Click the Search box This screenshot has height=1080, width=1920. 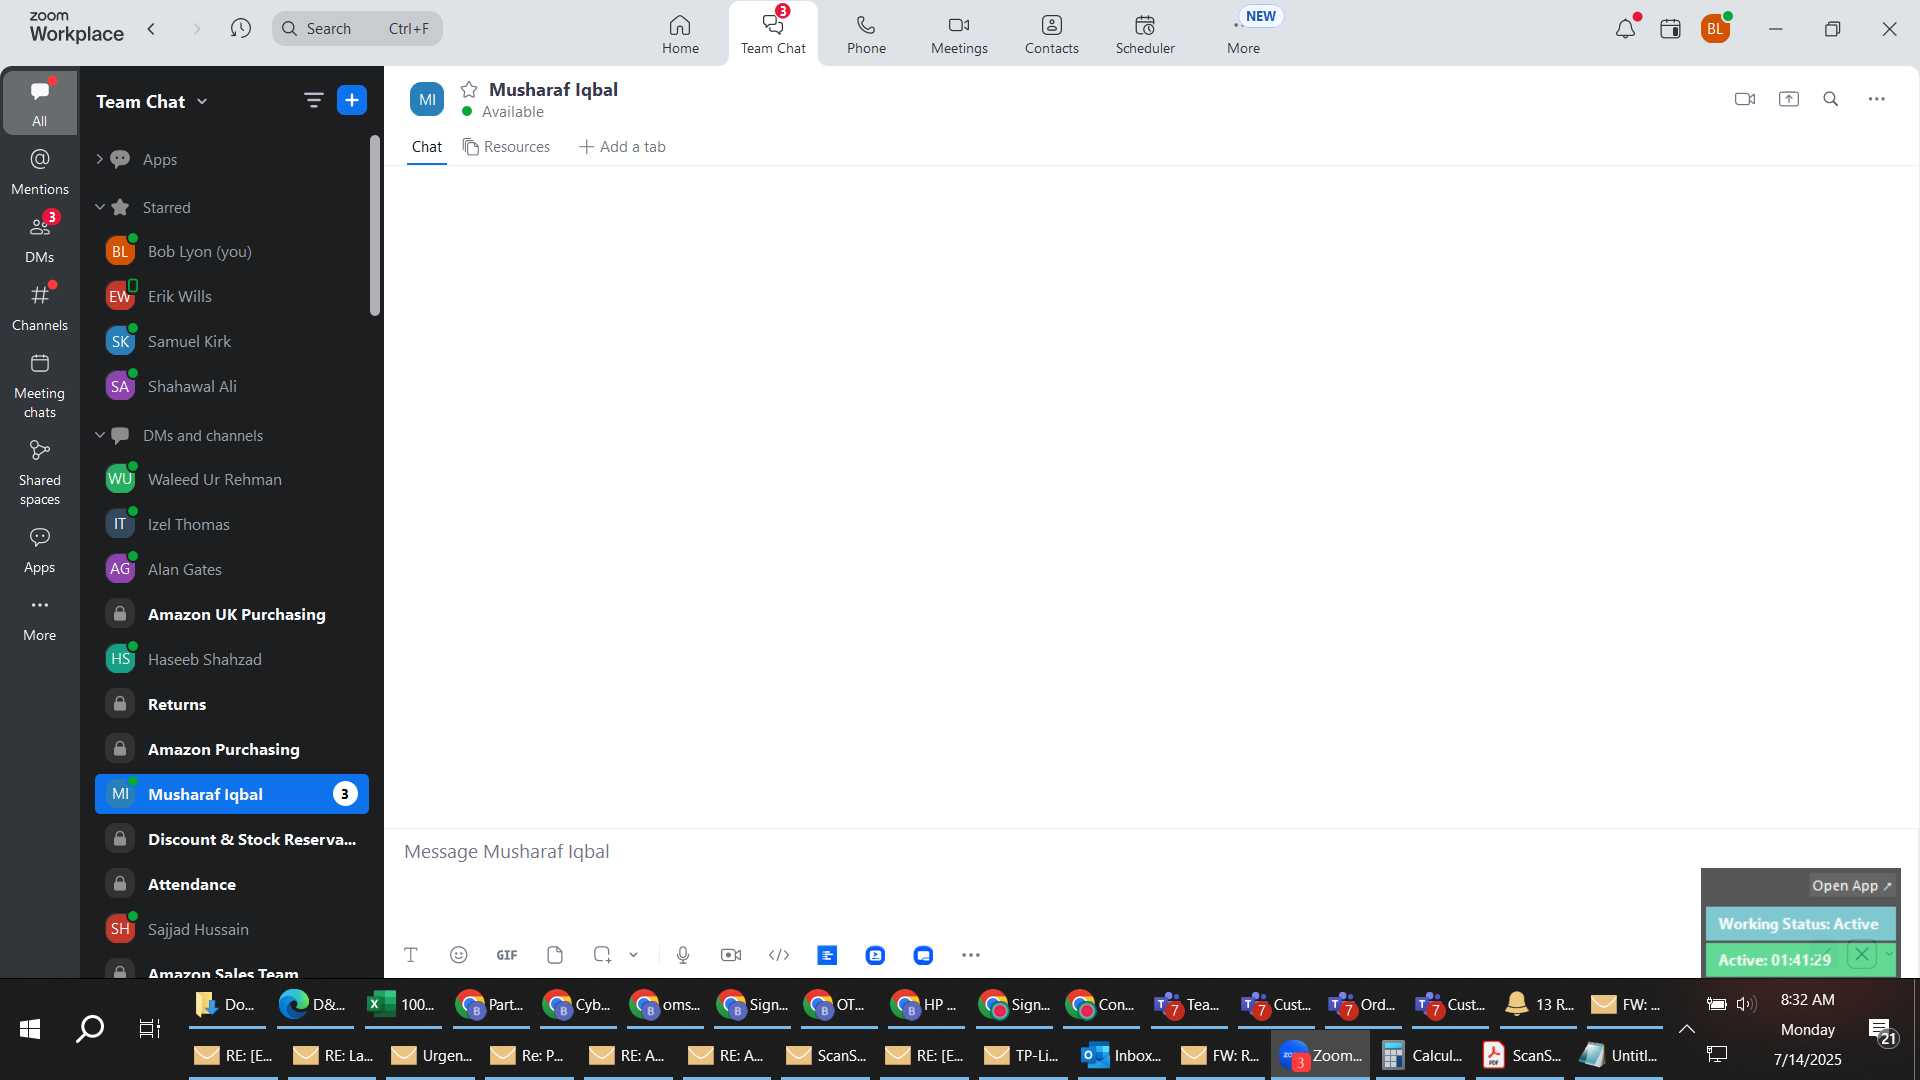[357, 28]
